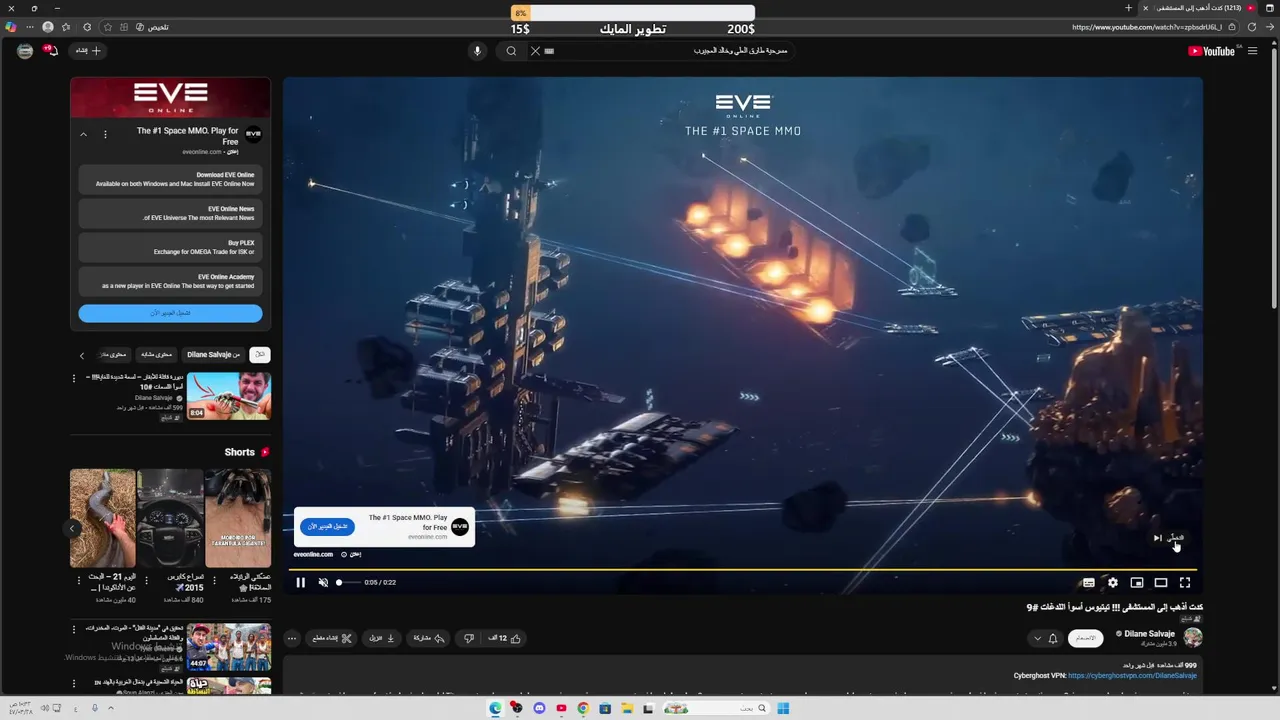This screenshot has width=1280, height=720.
Task: Pause the video playback
Action: point(300,582)
